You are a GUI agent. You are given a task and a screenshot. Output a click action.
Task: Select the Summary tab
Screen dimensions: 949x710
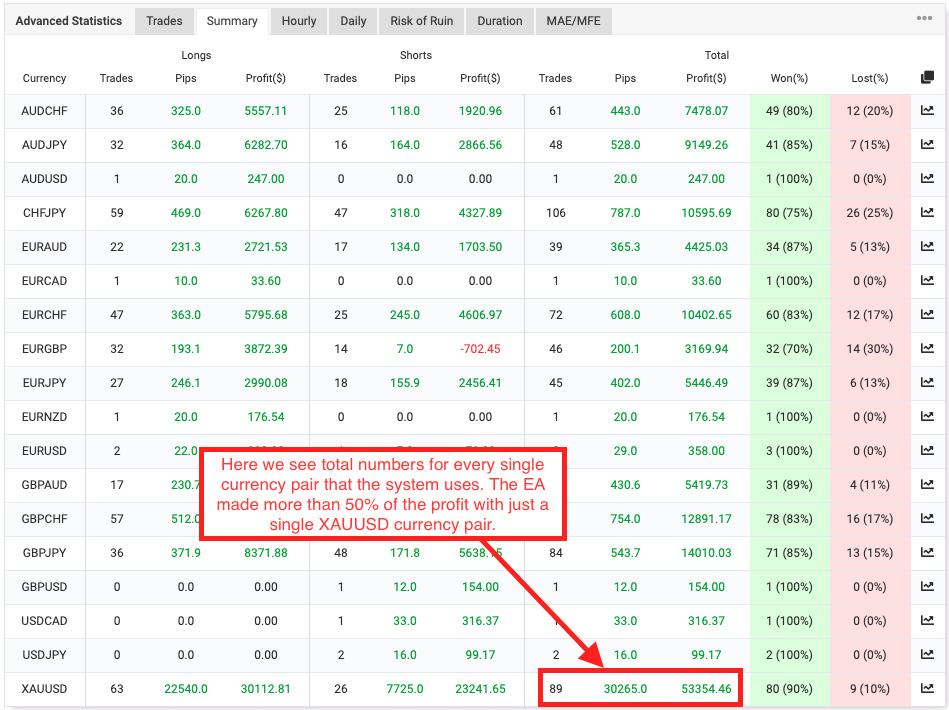pos(232,21)
